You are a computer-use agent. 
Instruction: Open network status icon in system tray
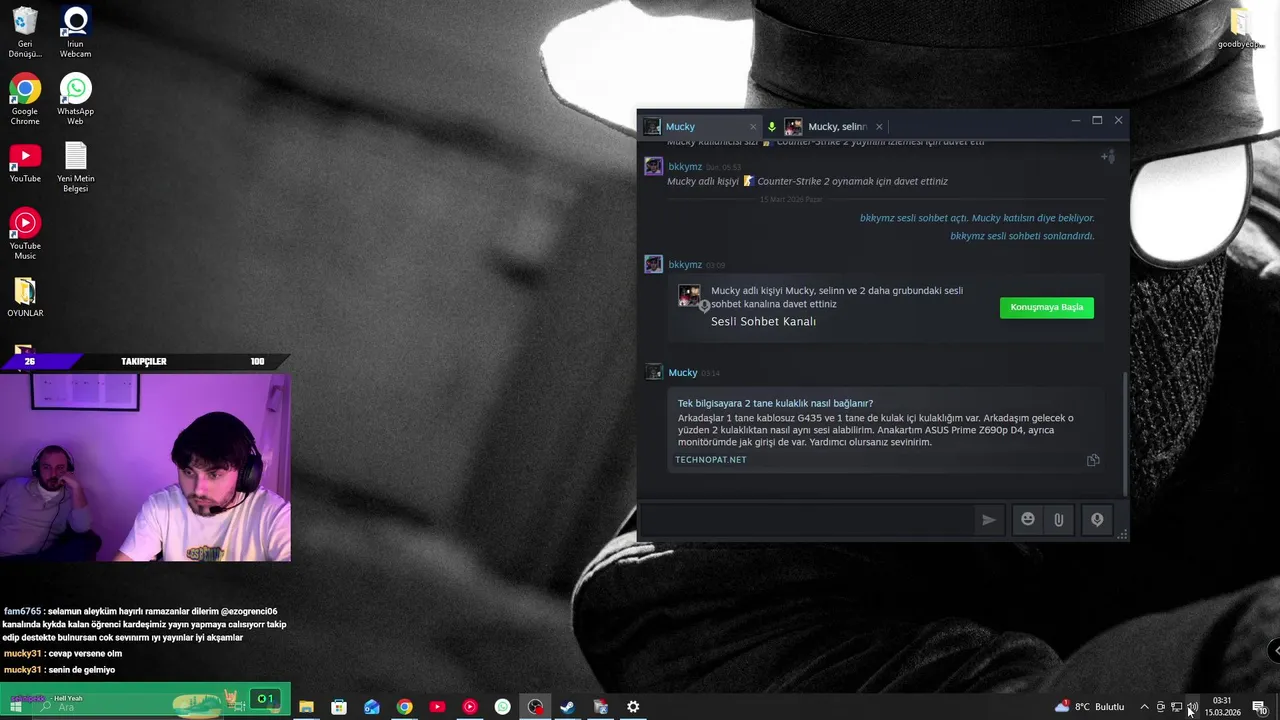point(1176,707)
